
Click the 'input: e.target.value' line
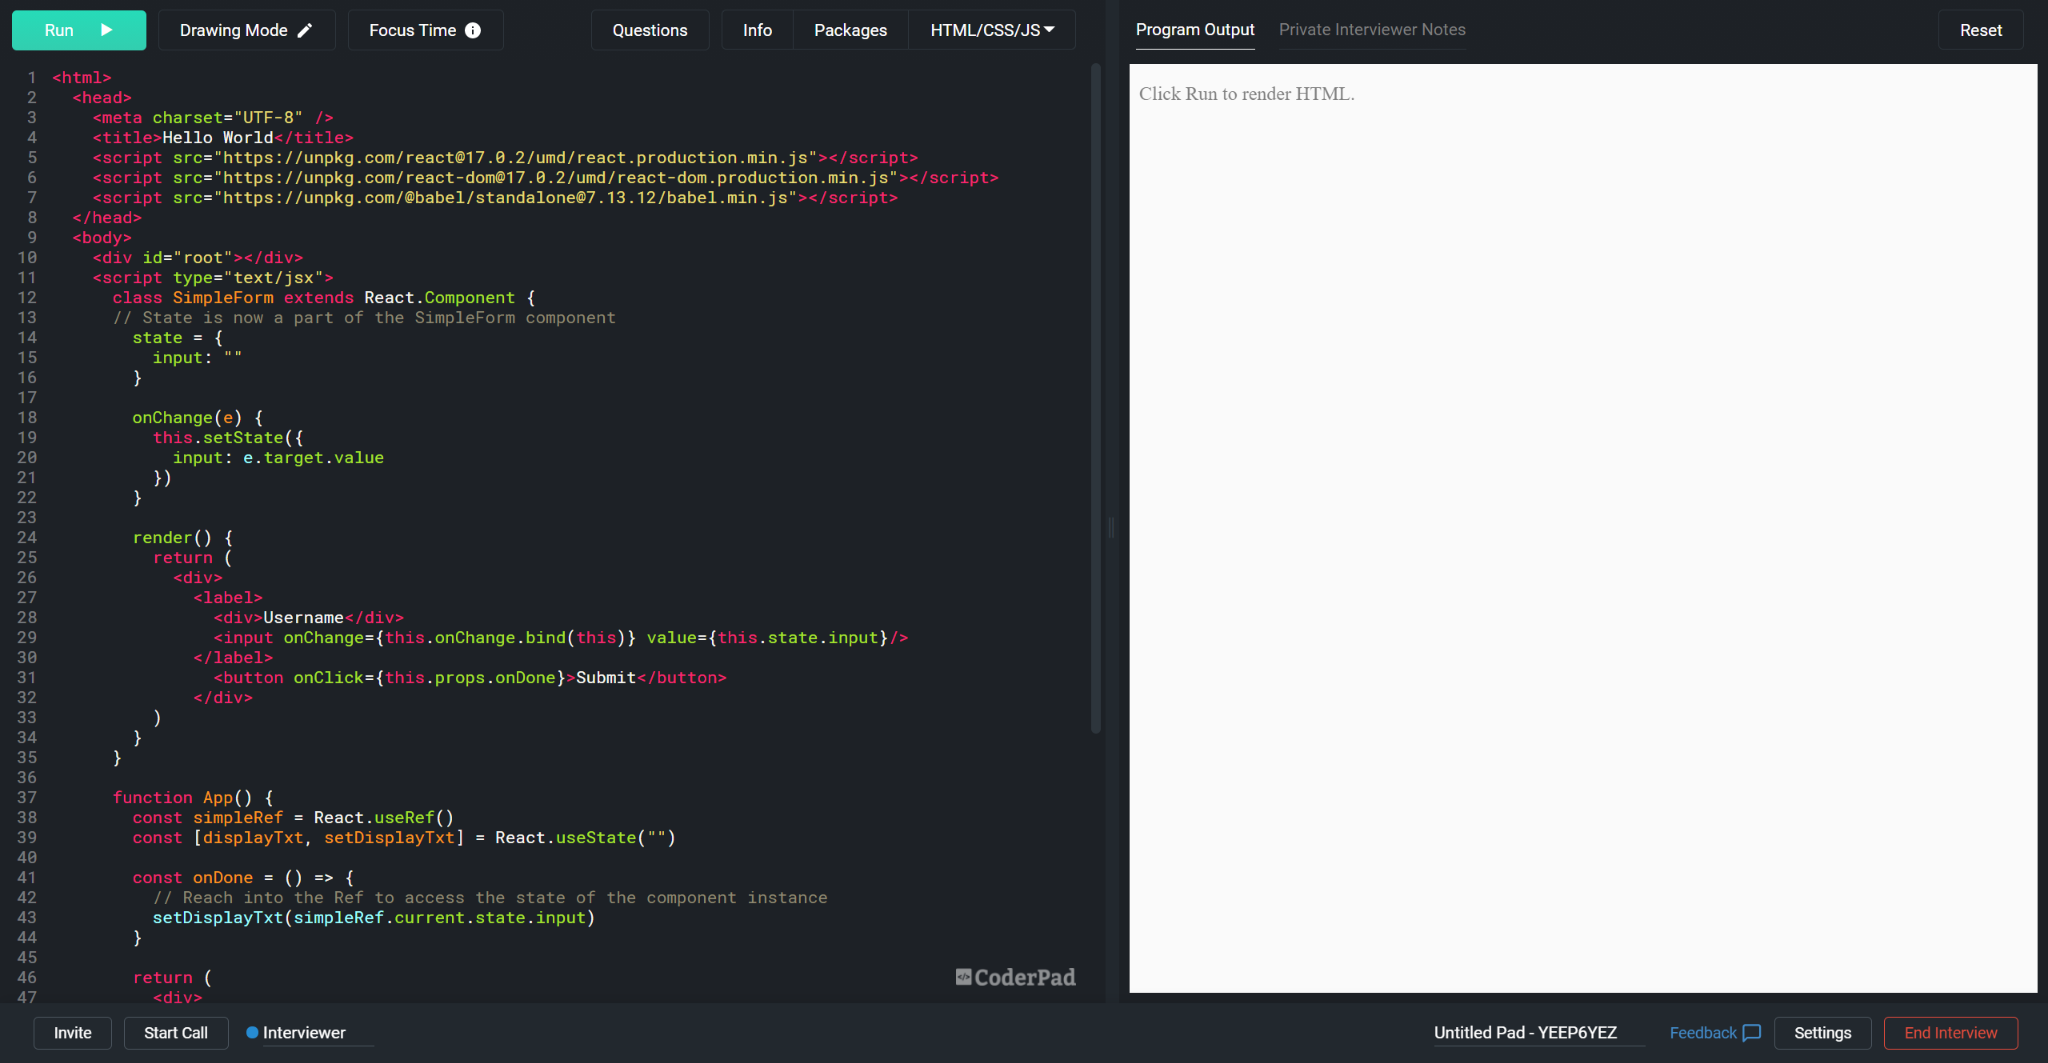click(x=278, y=458)
